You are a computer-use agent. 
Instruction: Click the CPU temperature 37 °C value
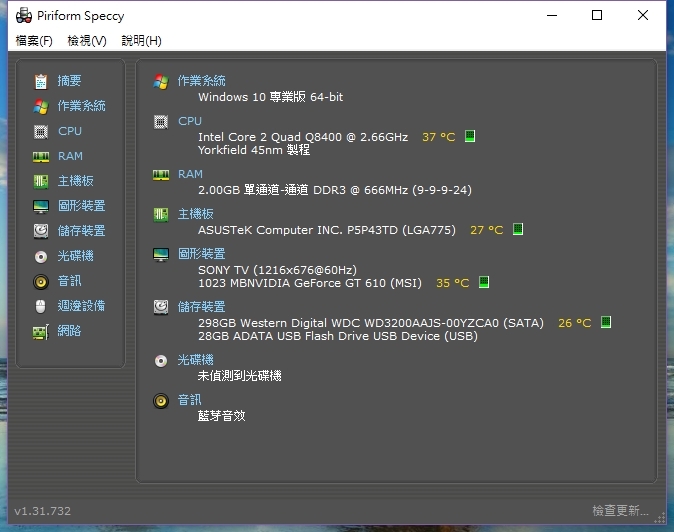click(x=438, y=137)
